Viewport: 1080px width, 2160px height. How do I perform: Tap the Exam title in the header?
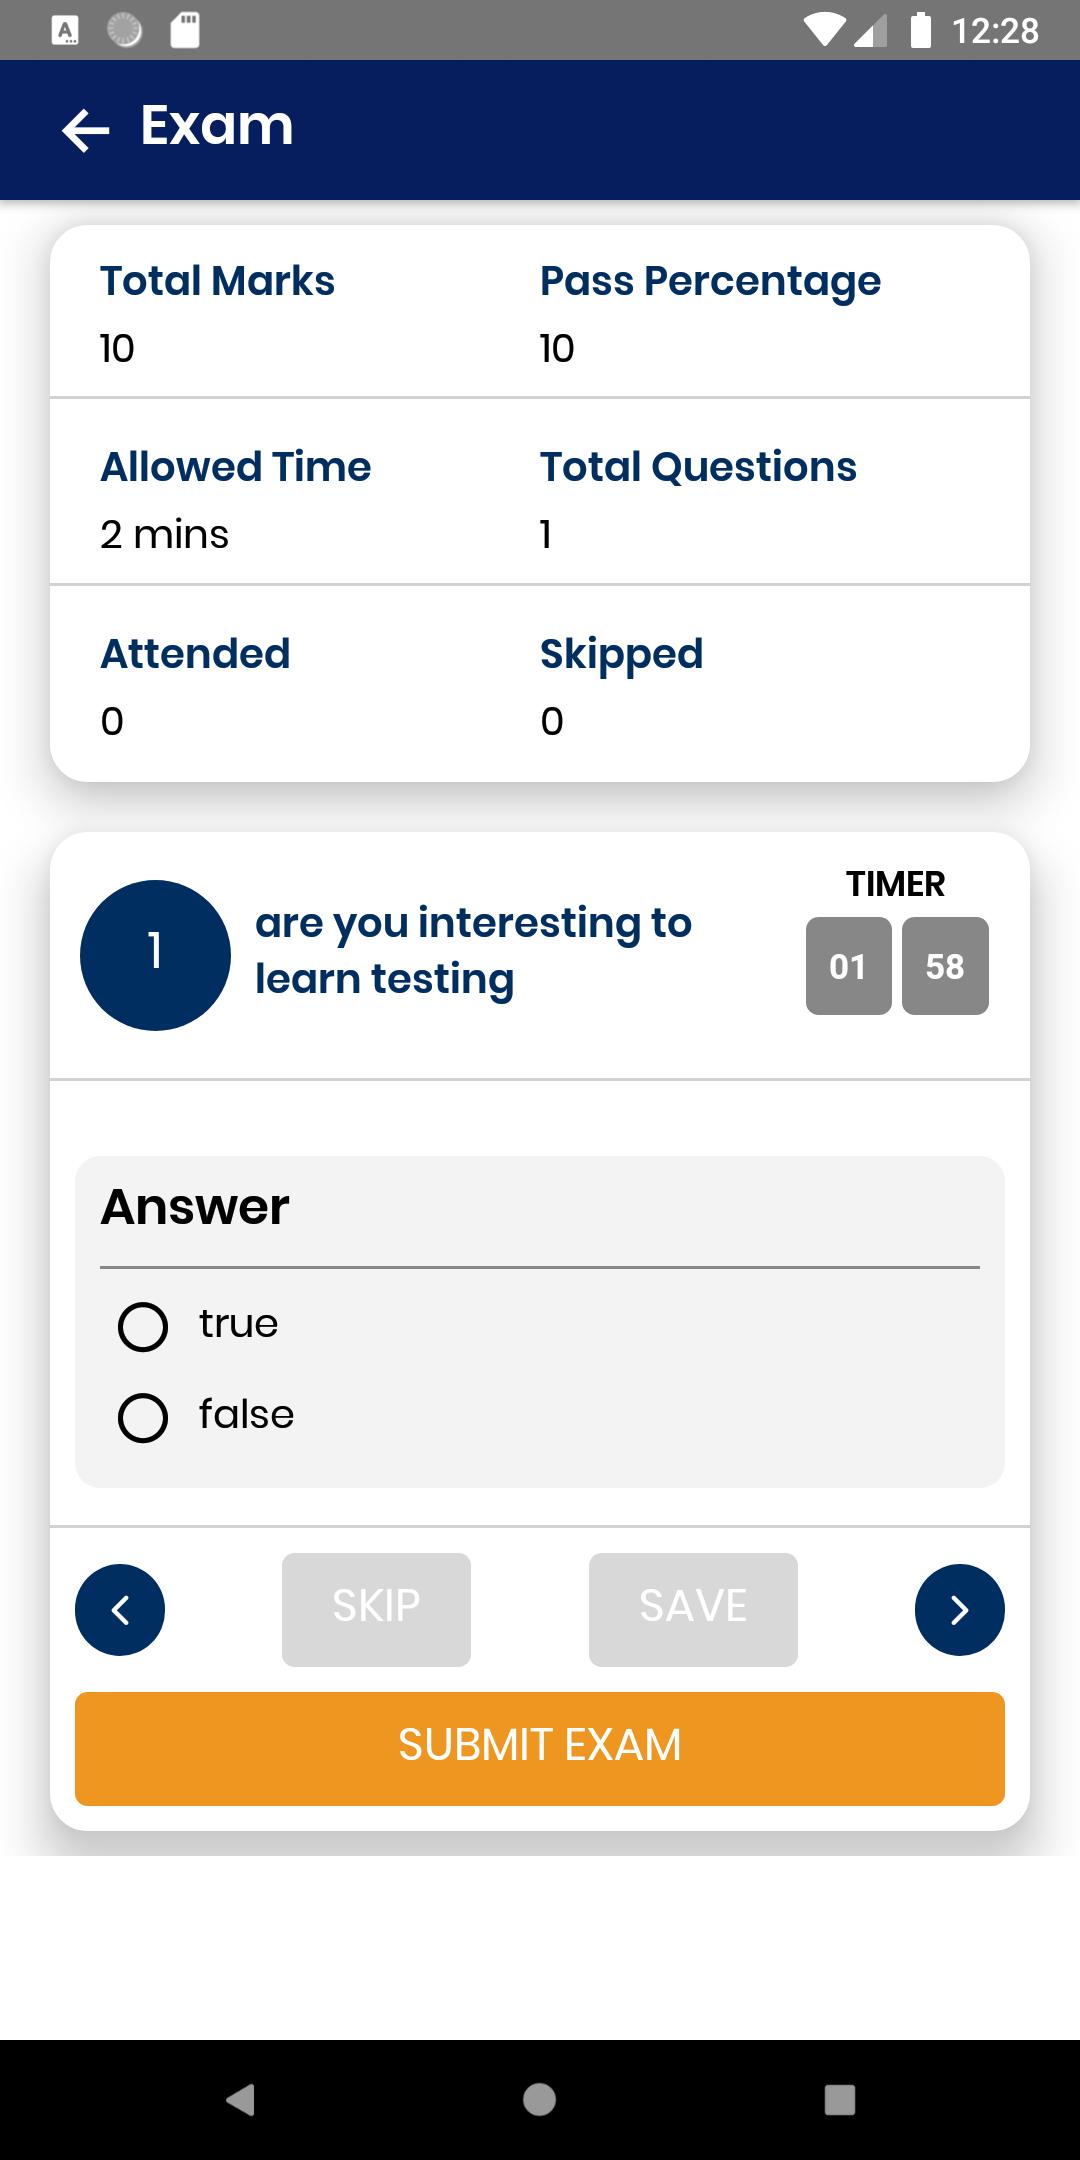point(217,126)
